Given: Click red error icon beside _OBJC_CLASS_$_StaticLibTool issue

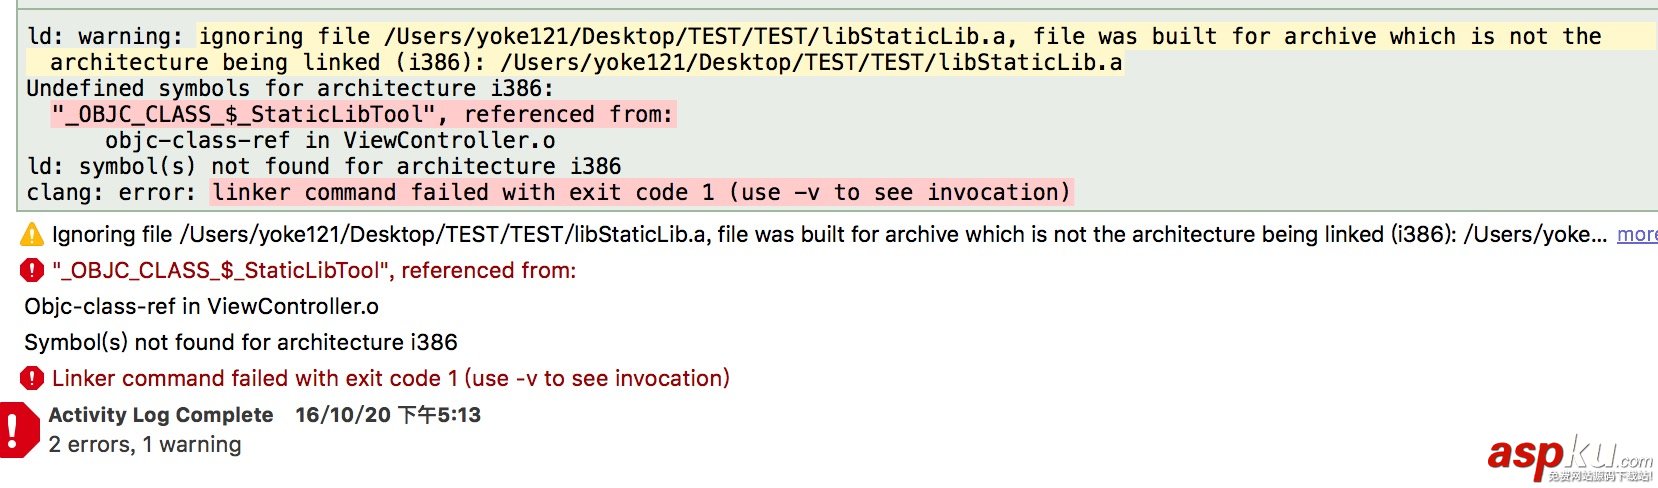Looking at the screenshot, I should click(32, 270).
